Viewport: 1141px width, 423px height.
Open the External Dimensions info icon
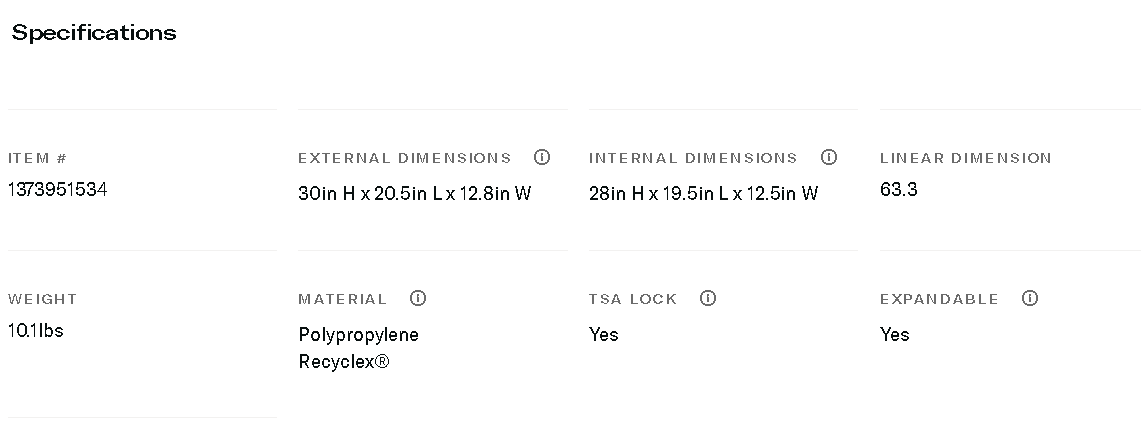[542, 157]
